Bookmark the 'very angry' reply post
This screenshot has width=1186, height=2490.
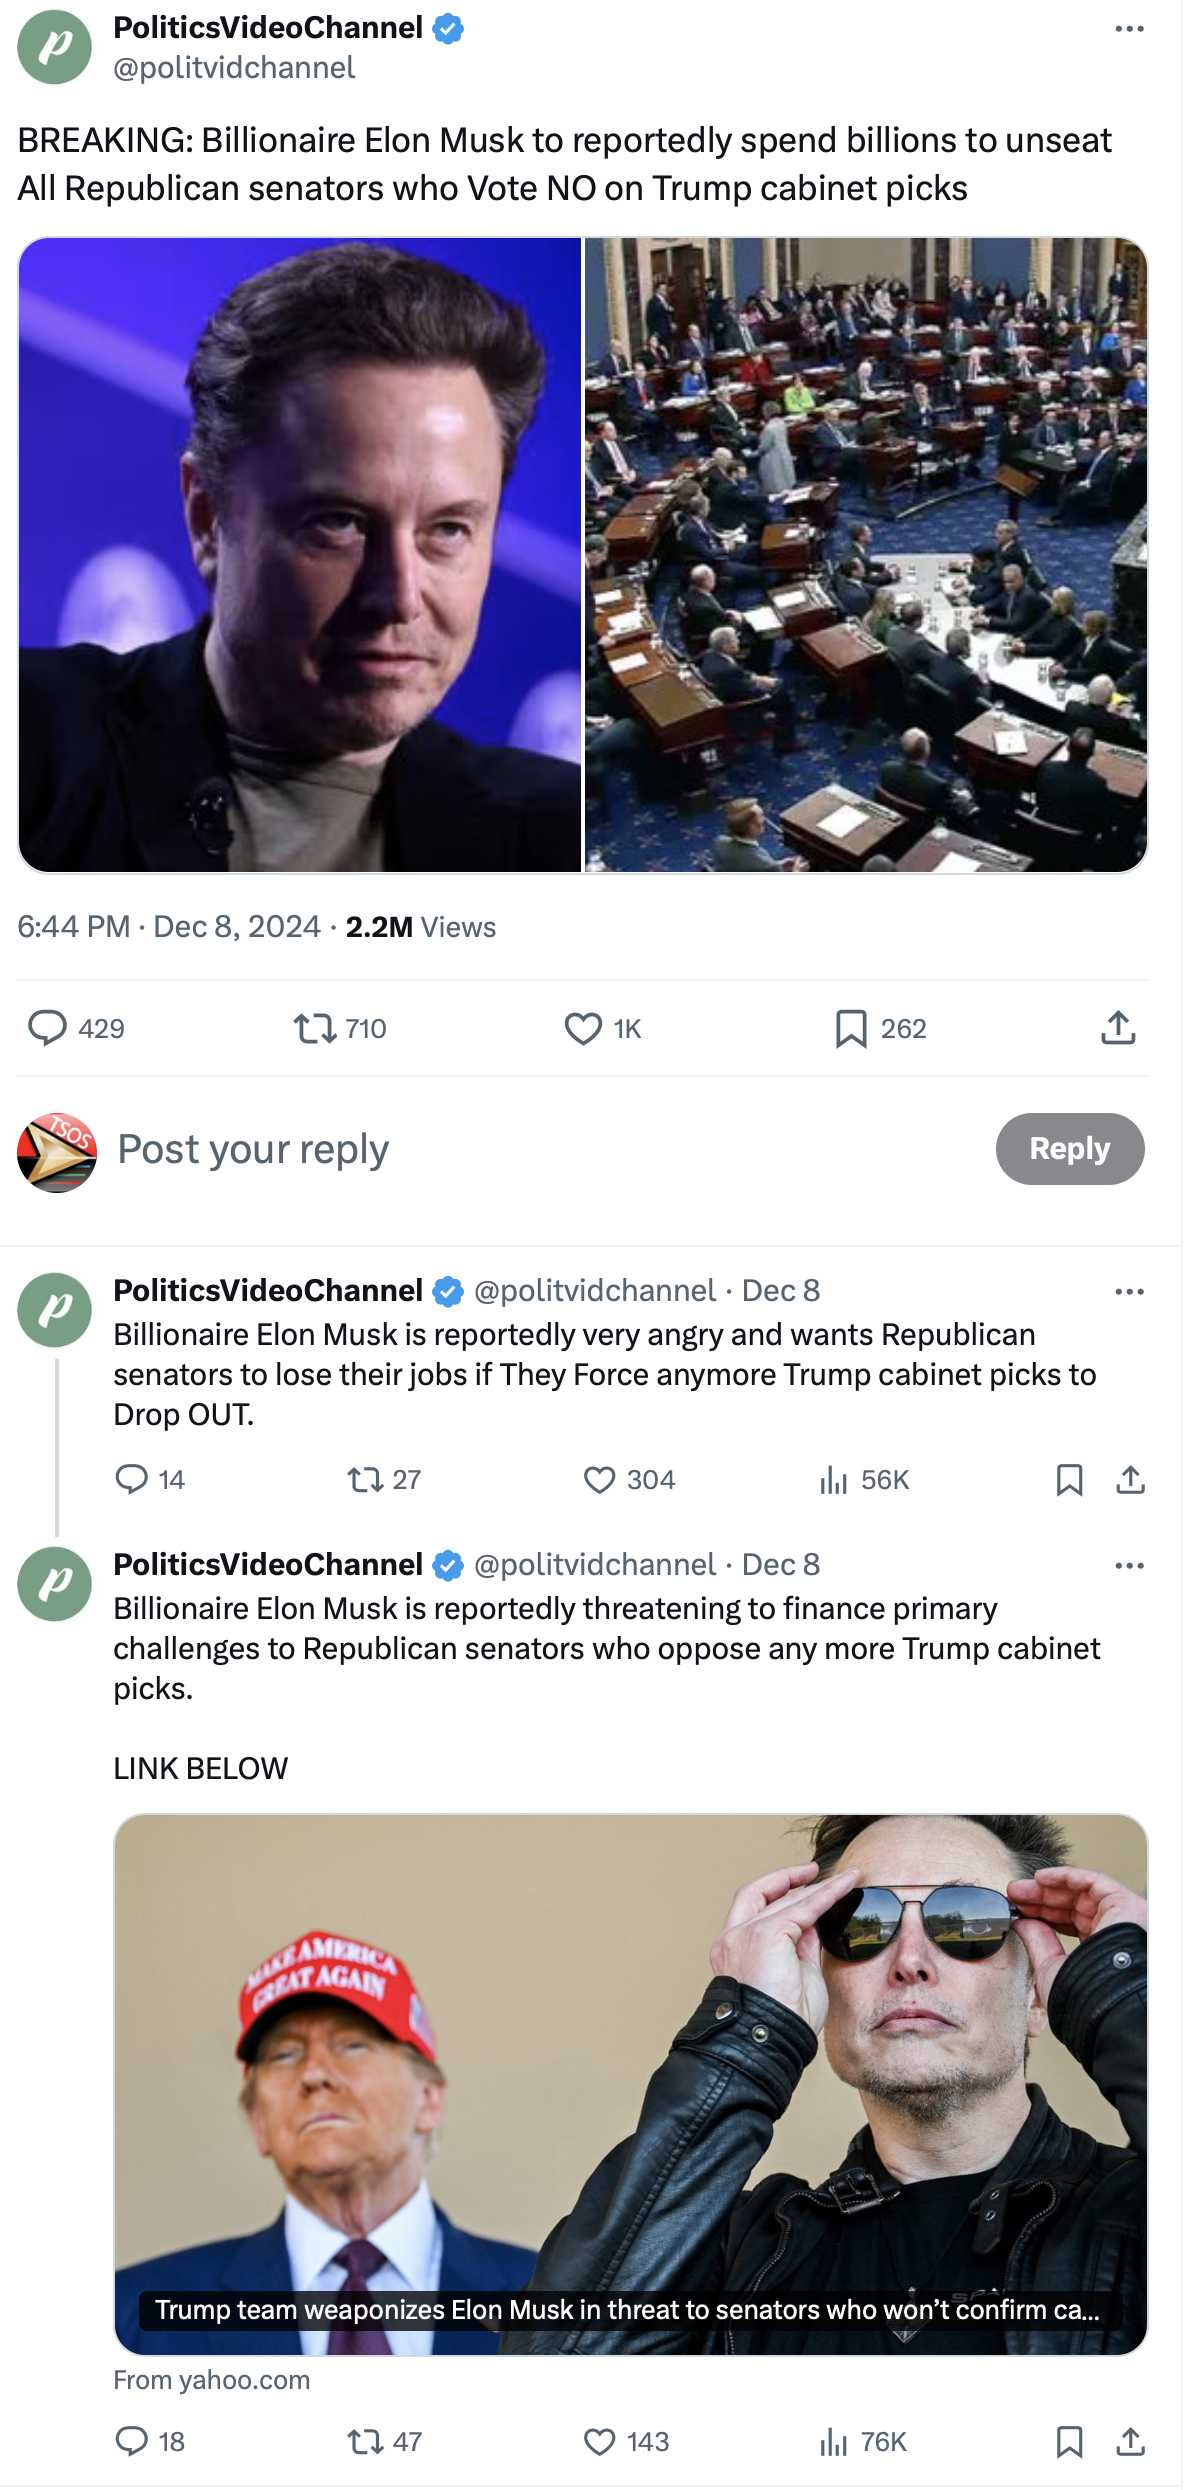(1069, 1480)
